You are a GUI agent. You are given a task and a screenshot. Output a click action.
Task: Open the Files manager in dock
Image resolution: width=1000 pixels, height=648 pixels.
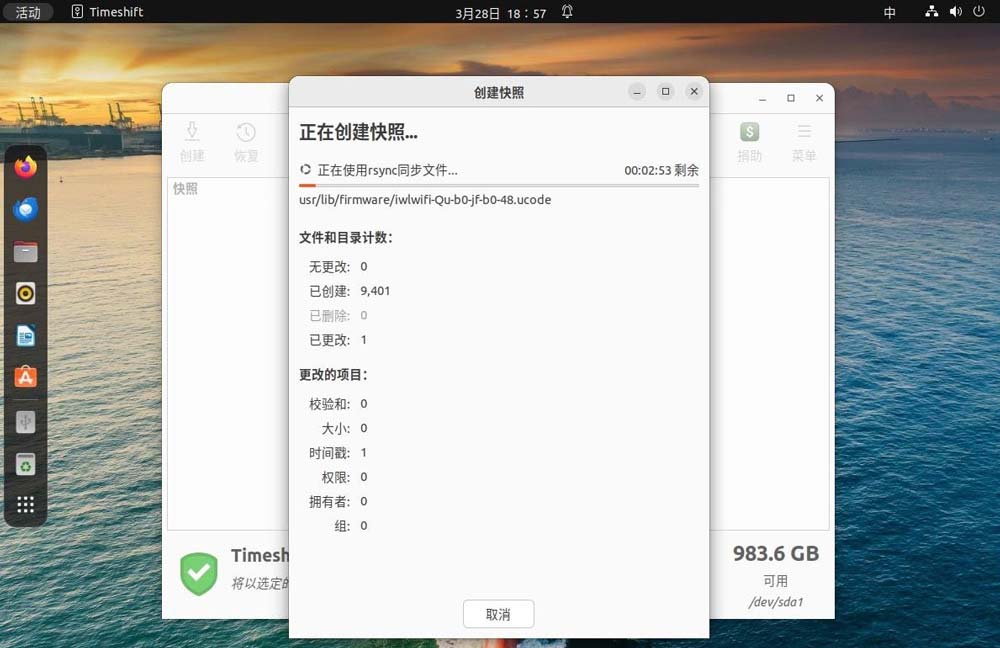coord(26,251)
